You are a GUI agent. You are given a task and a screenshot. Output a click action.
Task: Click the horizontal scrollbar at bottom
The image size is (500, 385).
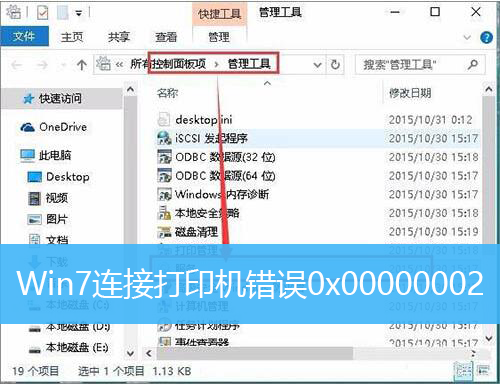[x=255, y=353]
